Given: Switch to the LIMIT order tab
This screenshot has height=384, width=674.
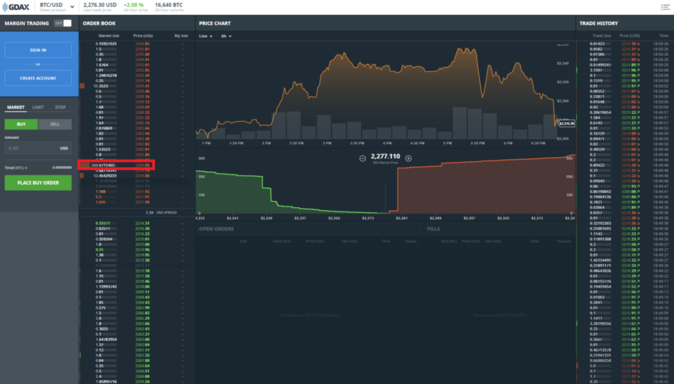Looking at the screenshot, I should 38,108.
